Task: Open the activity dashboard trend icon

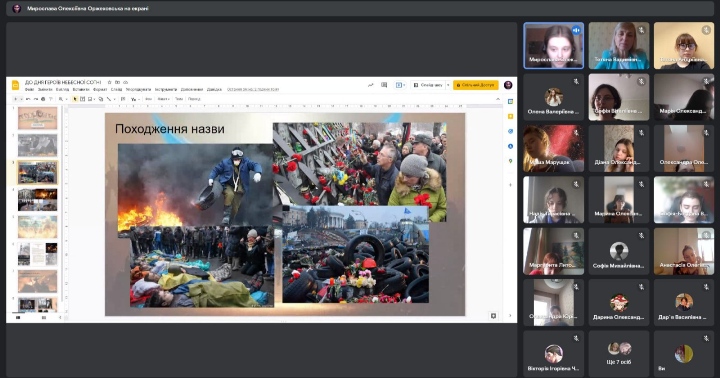Action: tap(371, 85)
